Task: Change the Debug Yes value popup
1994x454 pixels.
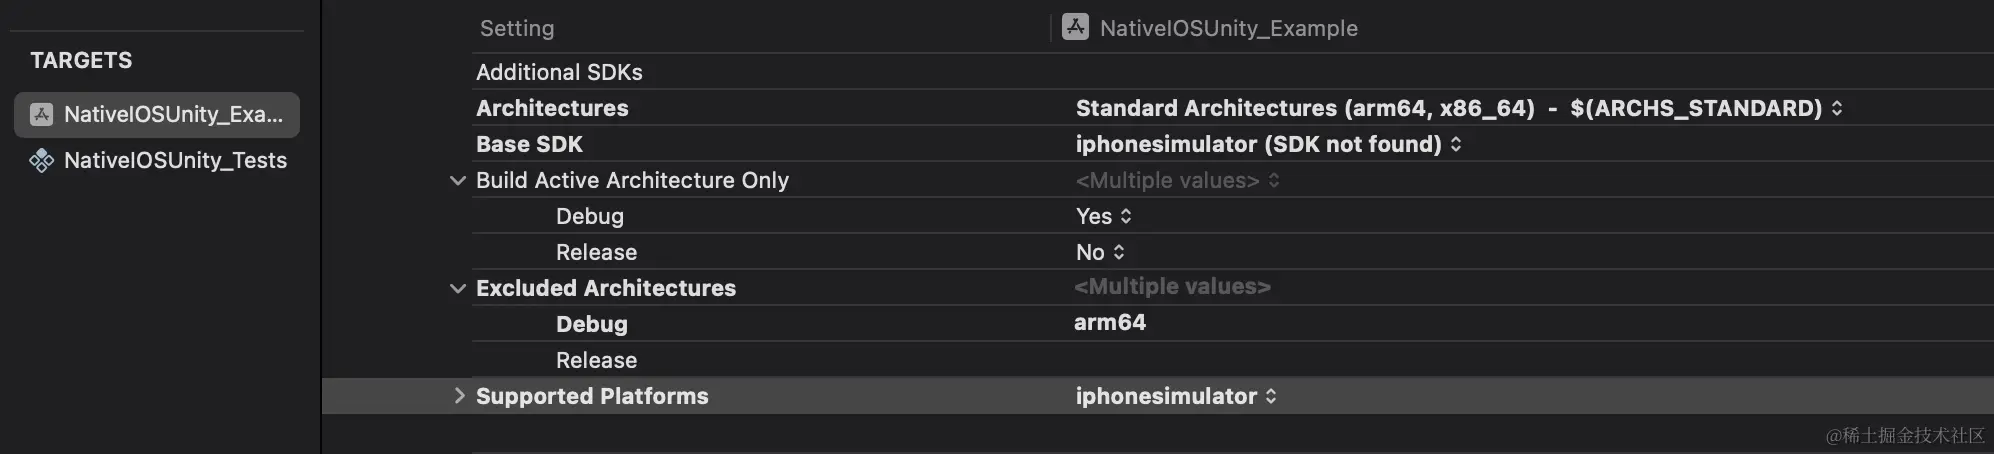Action: (1104, 216)
